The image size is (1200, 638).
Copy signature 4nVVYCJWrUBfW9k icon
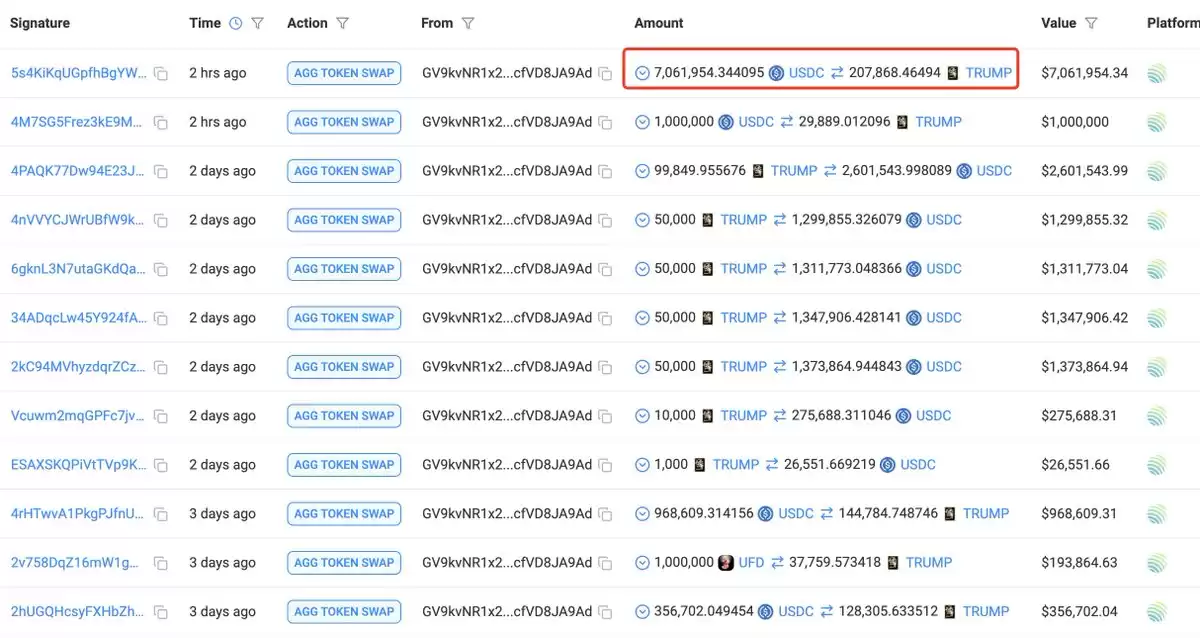pos(160,220)
